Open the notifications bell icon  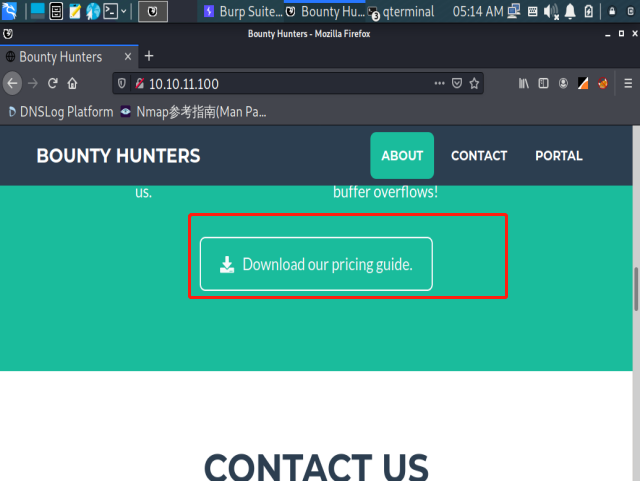tap(570, 11)
